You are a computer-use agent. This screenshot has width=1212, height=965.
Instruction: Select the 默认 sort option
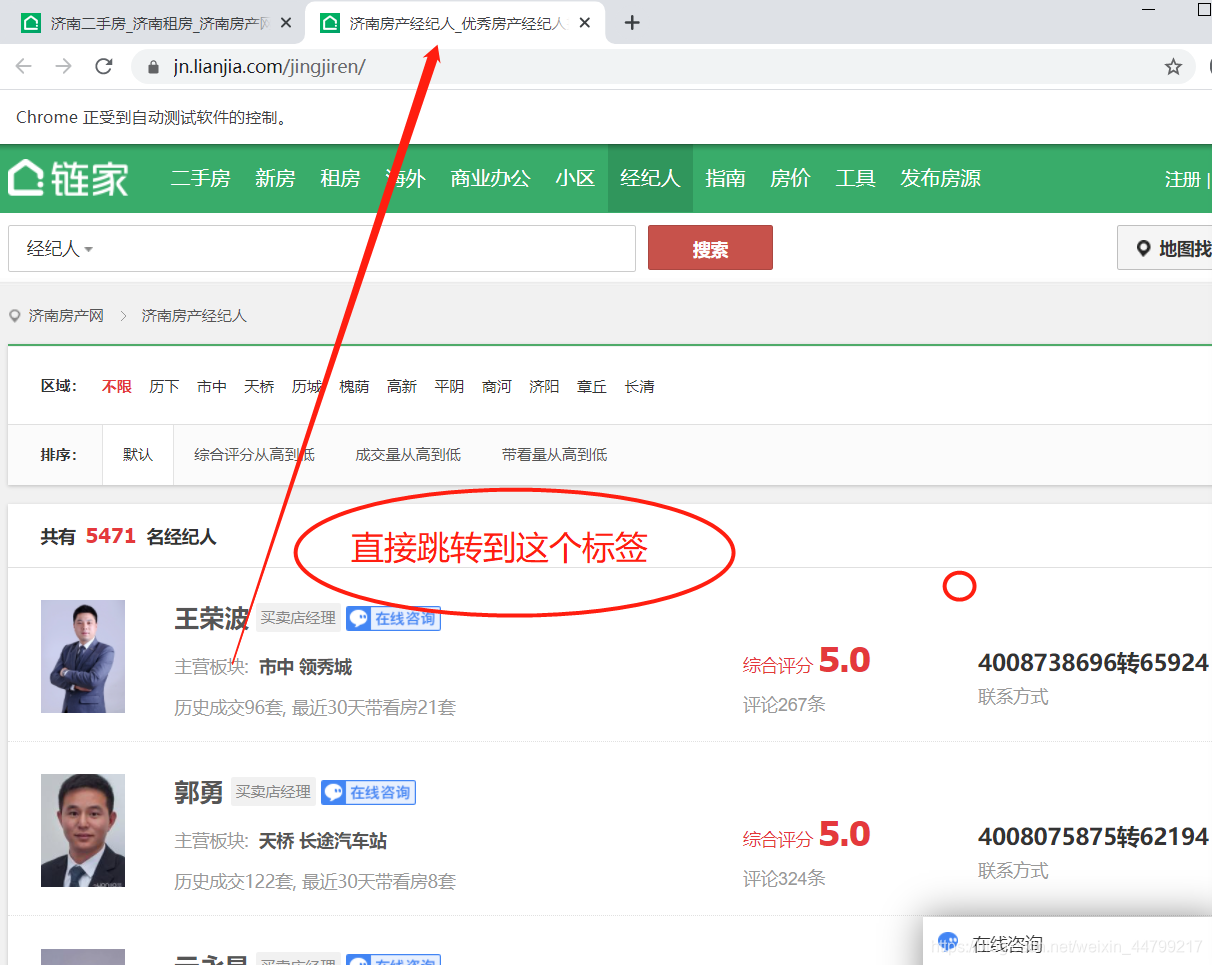click(x=138, y=454)
